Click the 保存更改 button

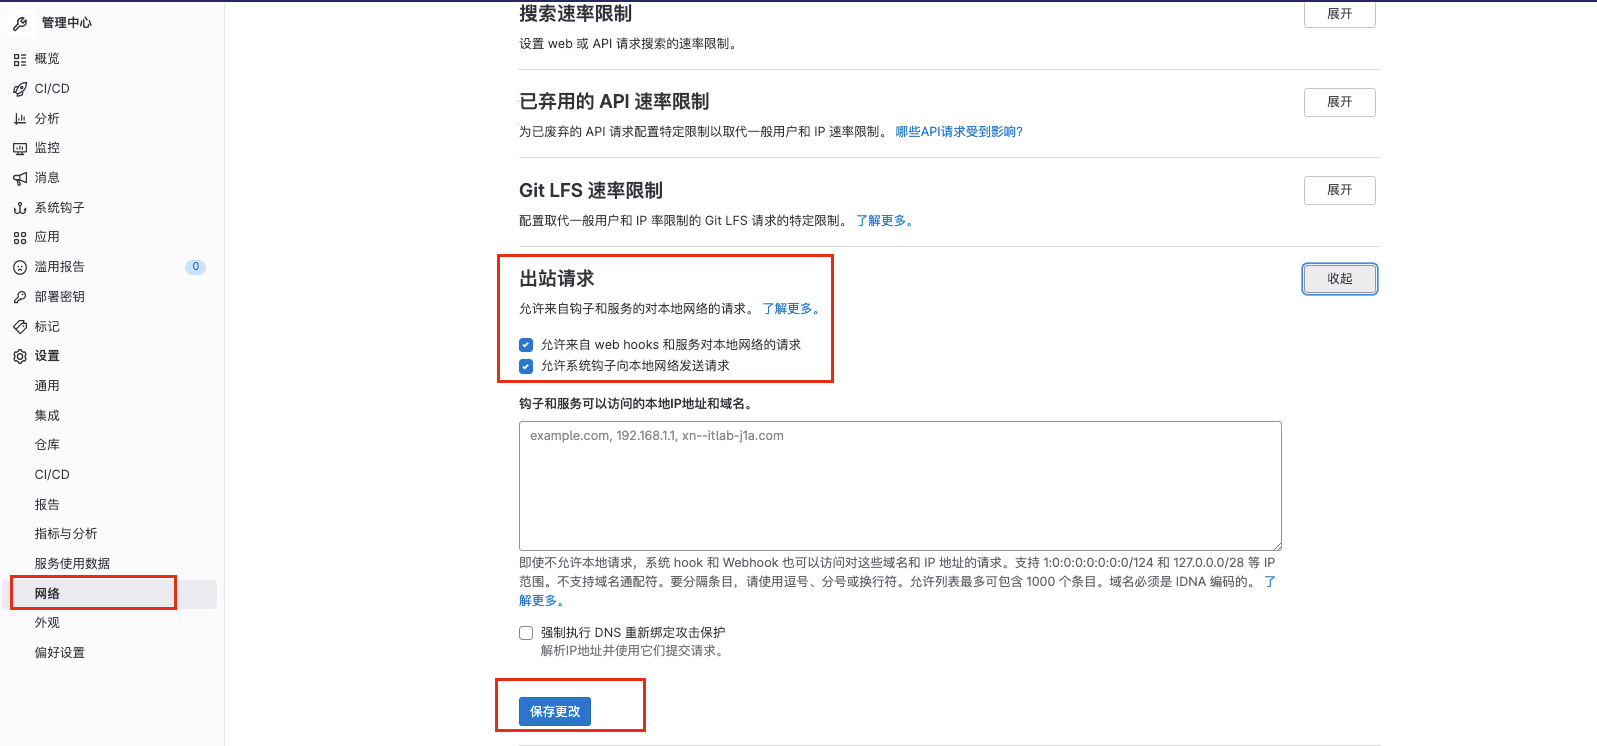click(x=555, y=711)
